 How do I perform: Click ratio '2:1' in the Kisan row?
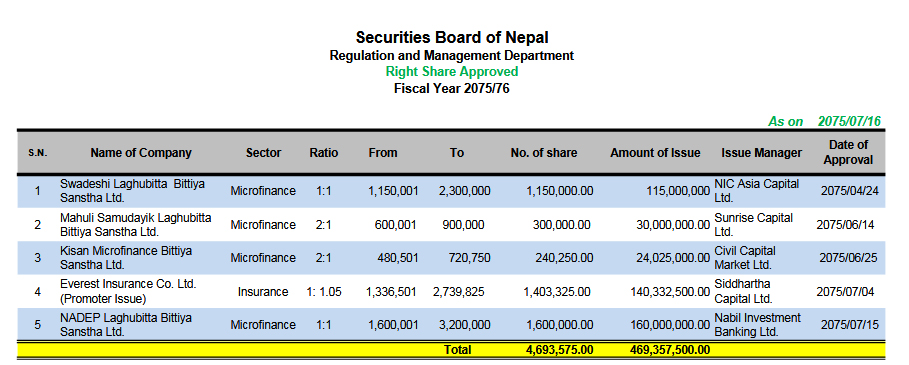click(x=323, y=258)
